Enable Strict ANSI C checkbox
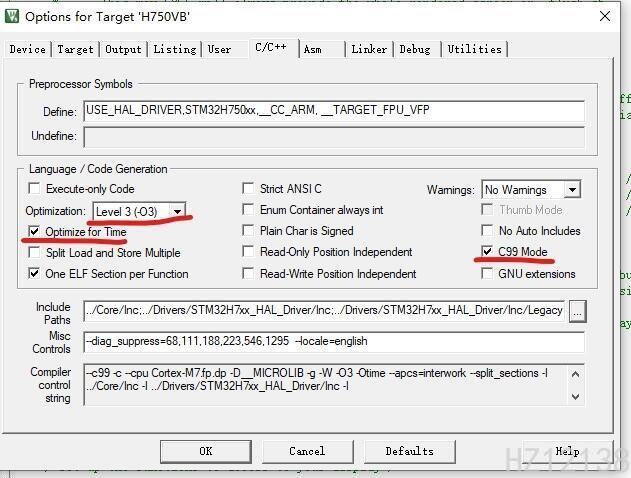Viewport: 631px width, 478px height. (x=248, y=188)
